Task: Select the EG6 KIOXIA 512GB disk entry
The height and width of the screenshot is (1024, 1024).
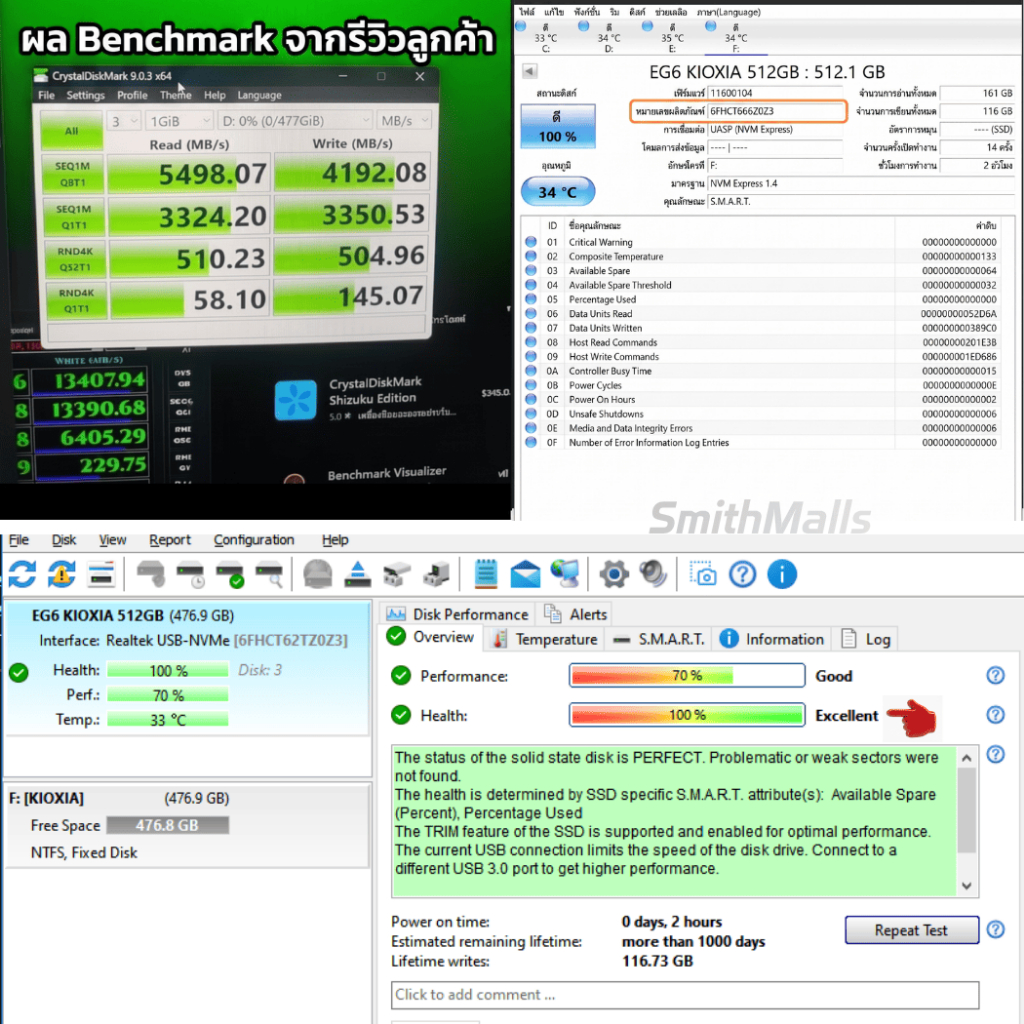Action: 188,668
